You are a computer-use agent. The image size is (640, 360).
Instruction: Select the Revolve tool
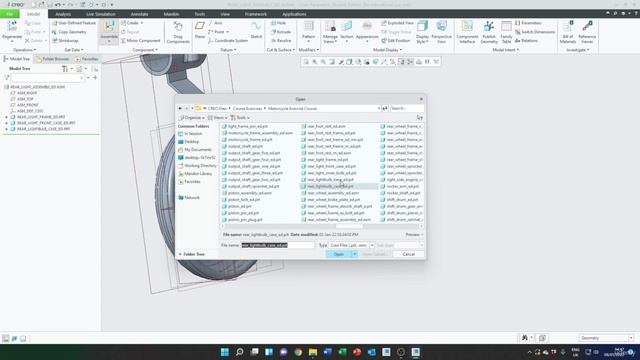point(281,41)
